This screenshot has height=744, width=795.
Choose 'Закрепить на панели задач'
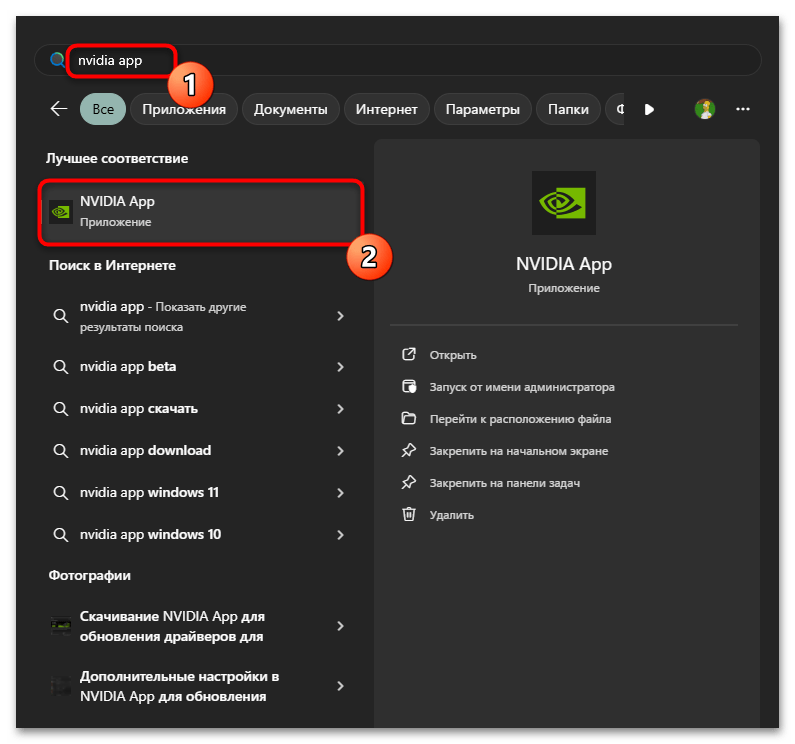pyautogui.click(x=504, y=483)
